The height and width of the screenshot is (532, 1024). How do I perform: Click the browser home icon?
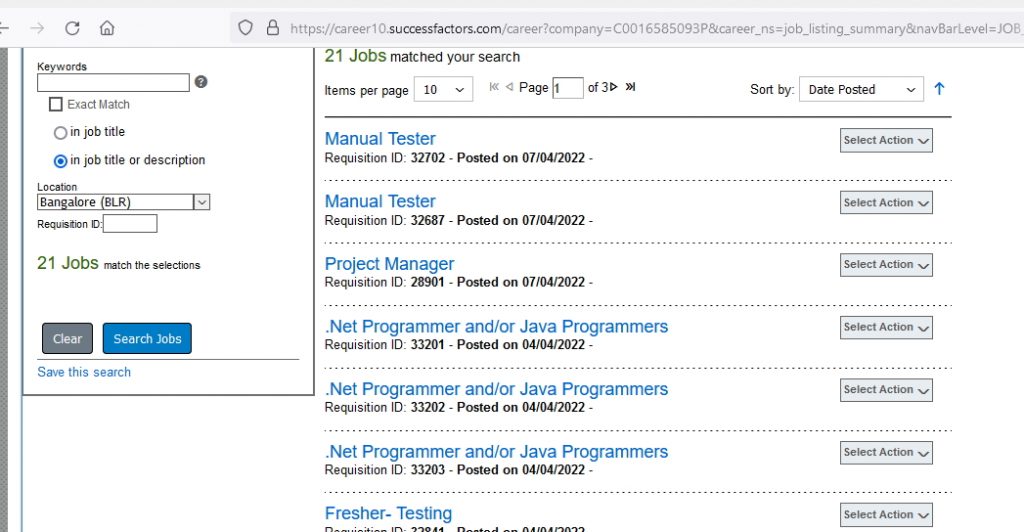[107, 28]
